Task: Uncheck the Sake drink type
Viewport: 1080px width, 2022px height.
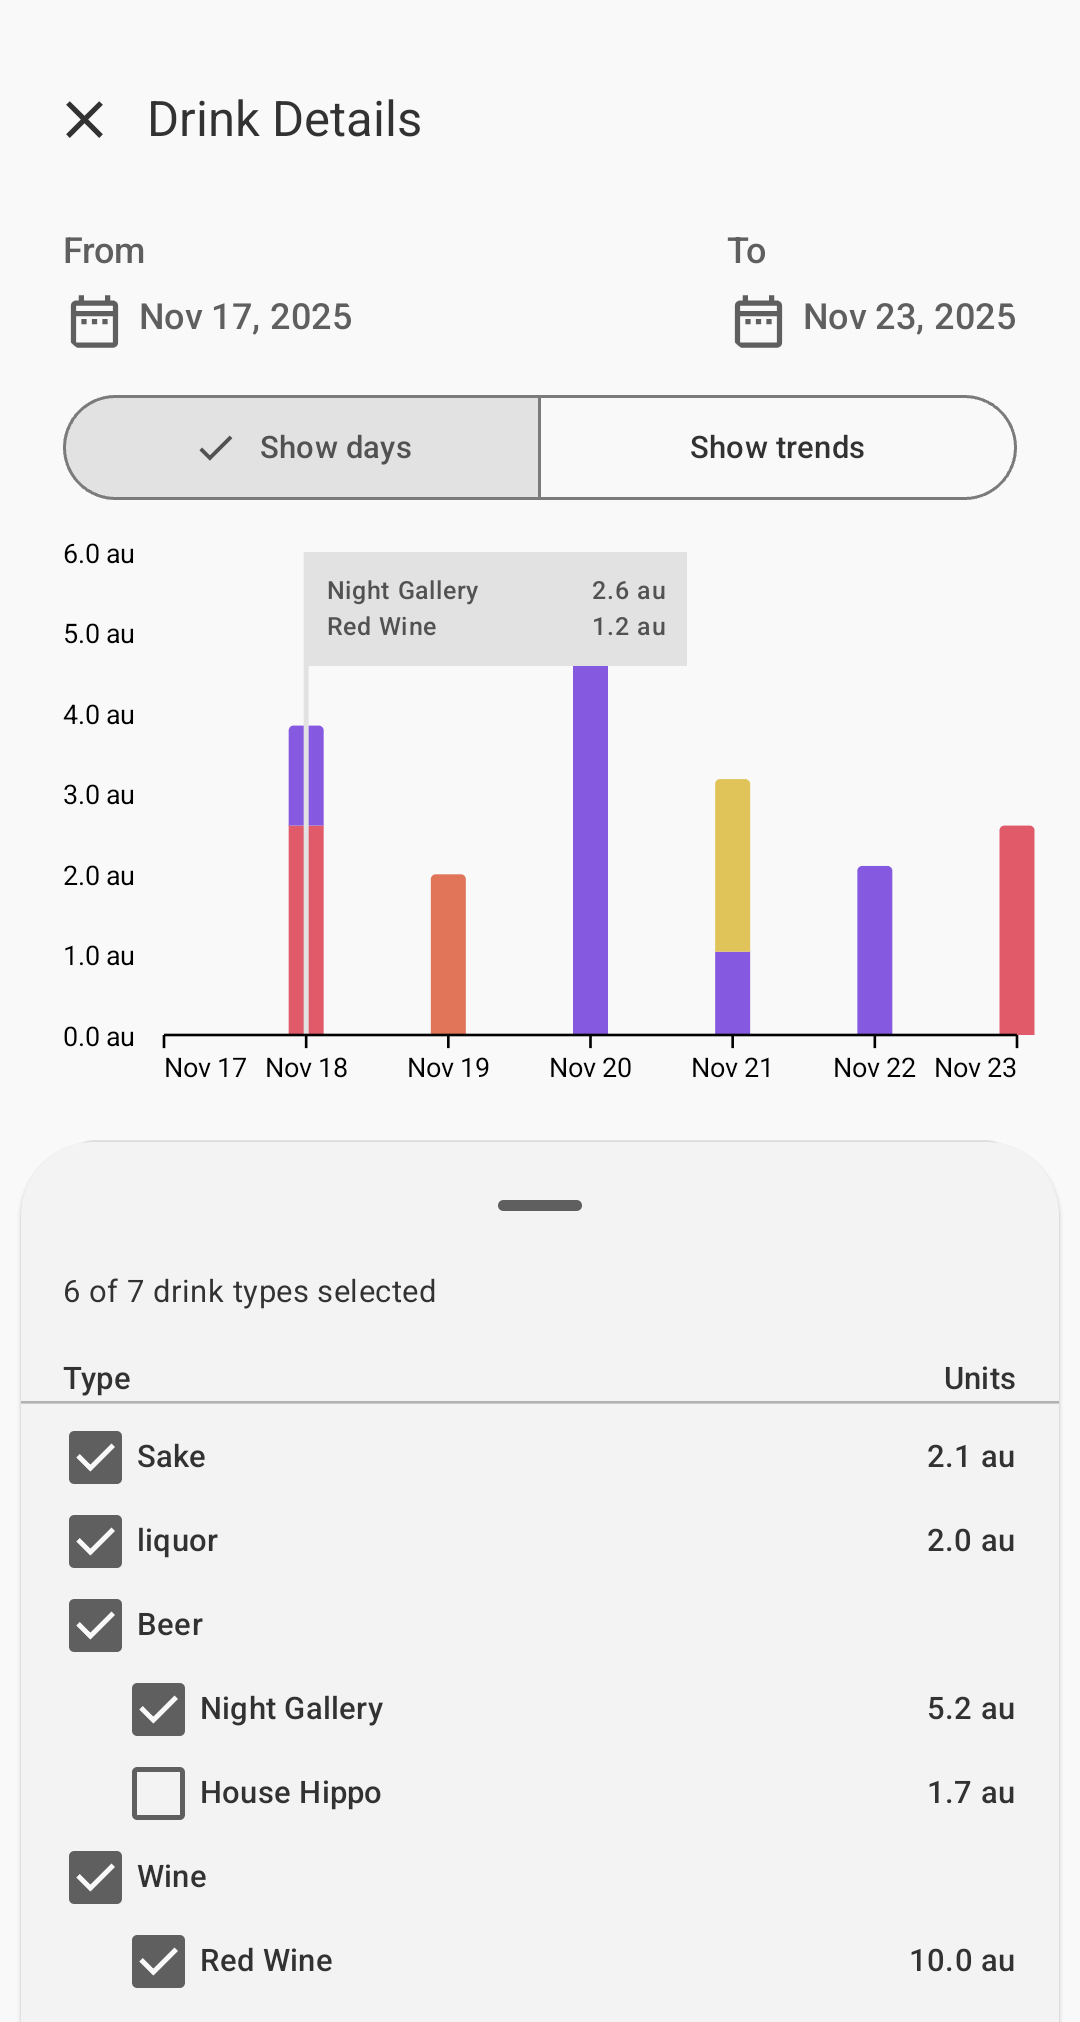Action: [96, 1457]
